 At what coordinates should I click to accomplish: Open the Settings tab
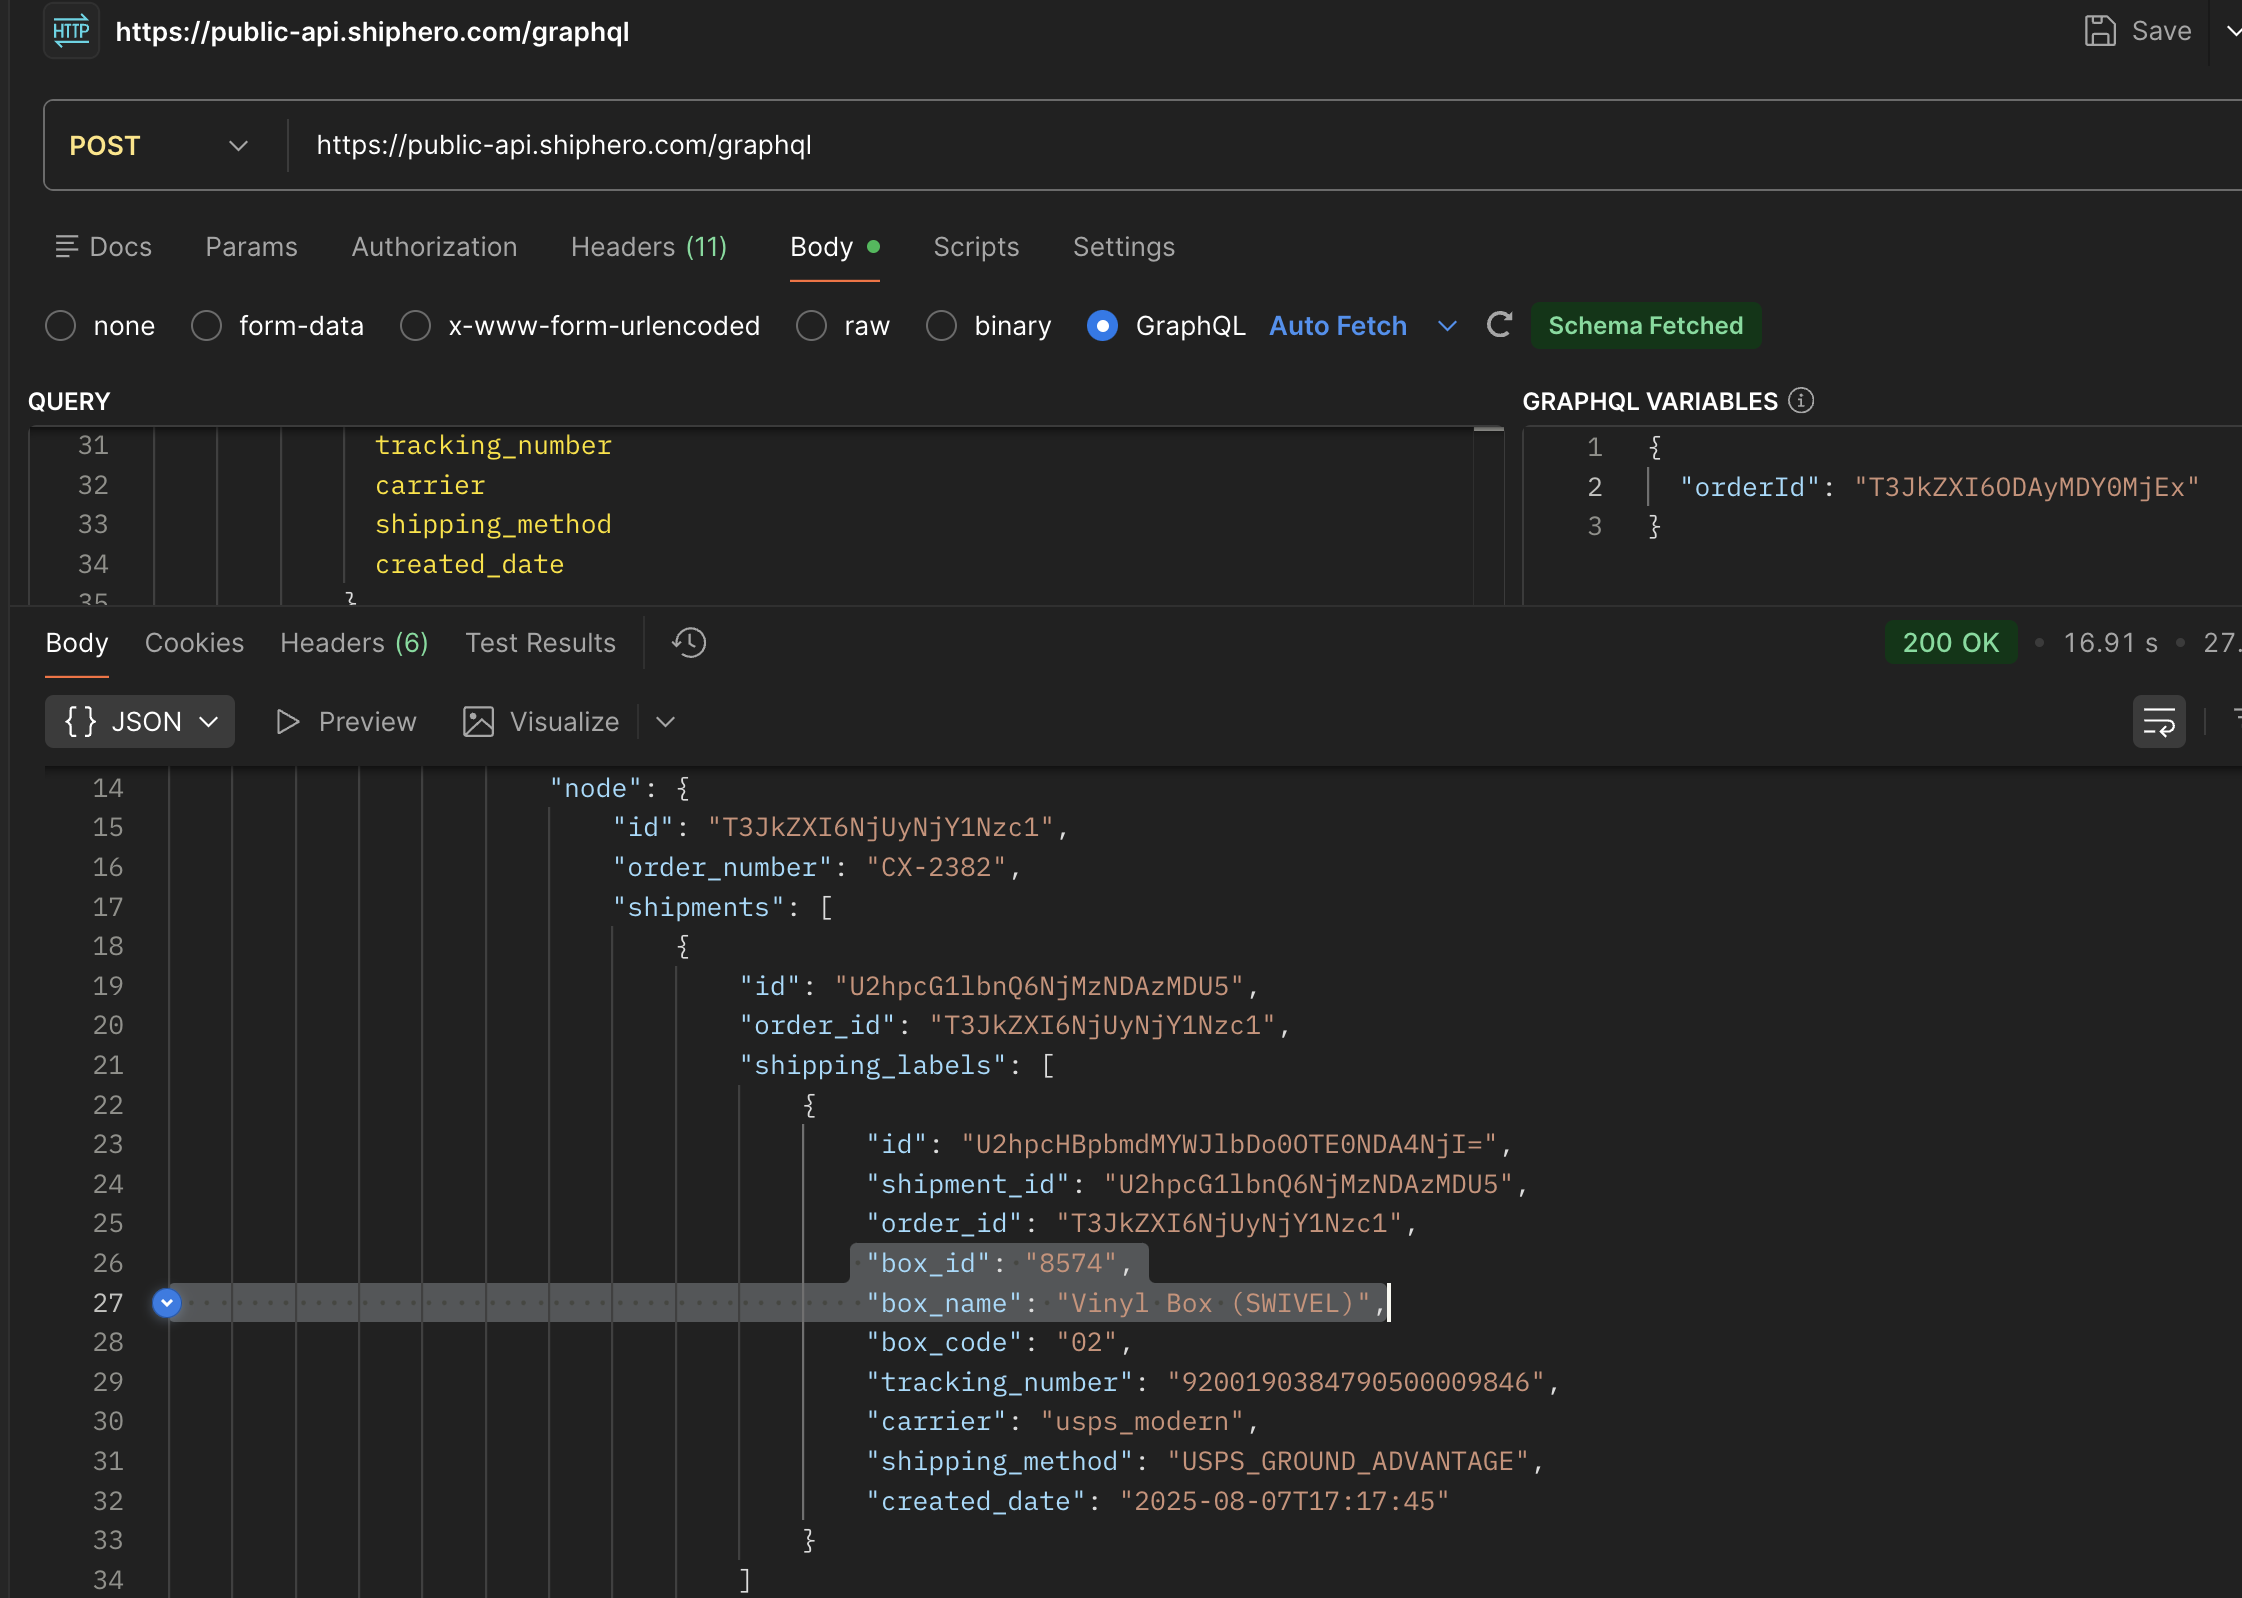(1124, 246)
